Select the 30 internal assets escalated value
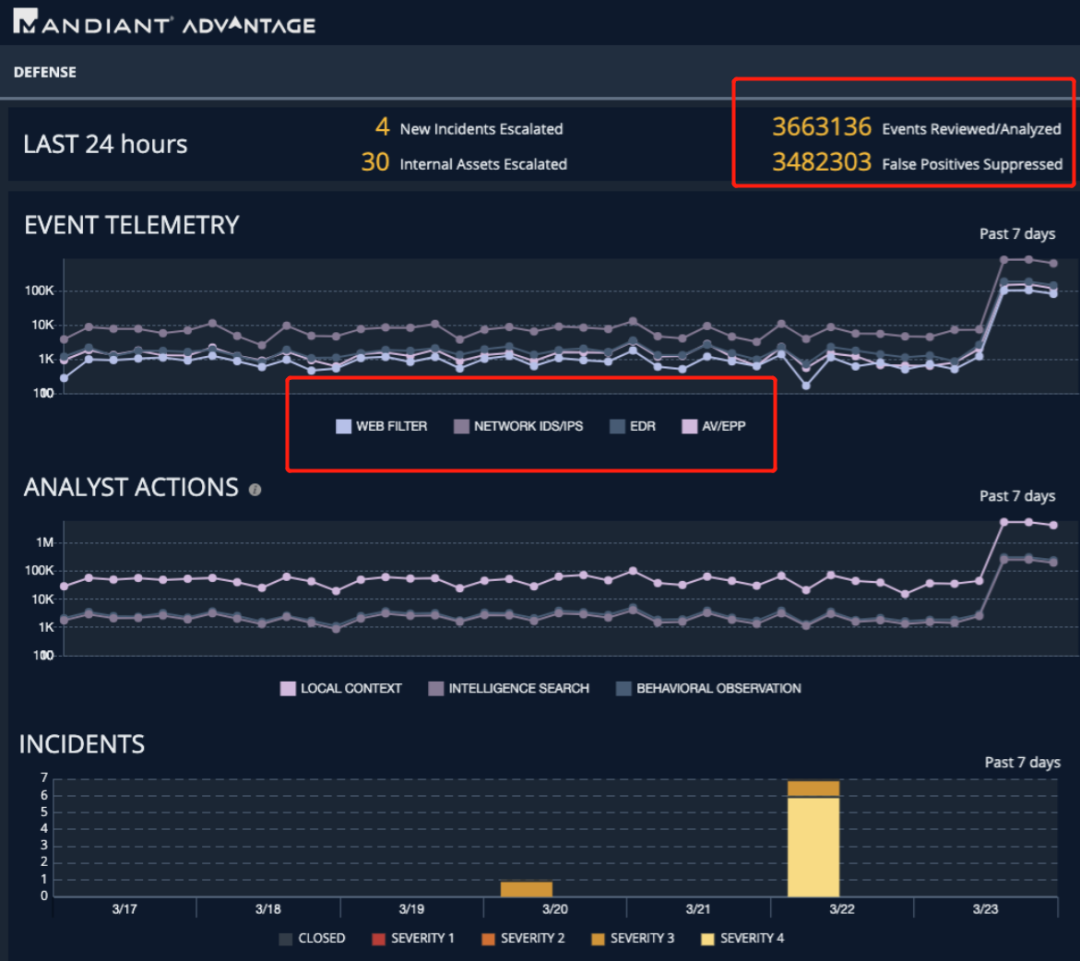Screen dimensions: 1080x961 click(x=375, y=162)
